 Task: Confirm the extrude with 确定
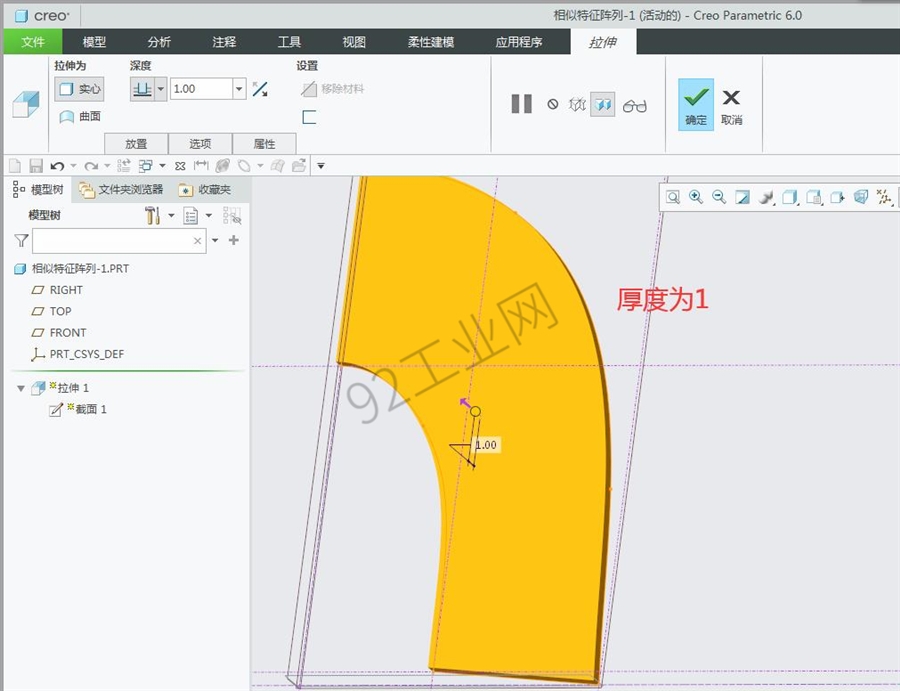coord(696,104)
